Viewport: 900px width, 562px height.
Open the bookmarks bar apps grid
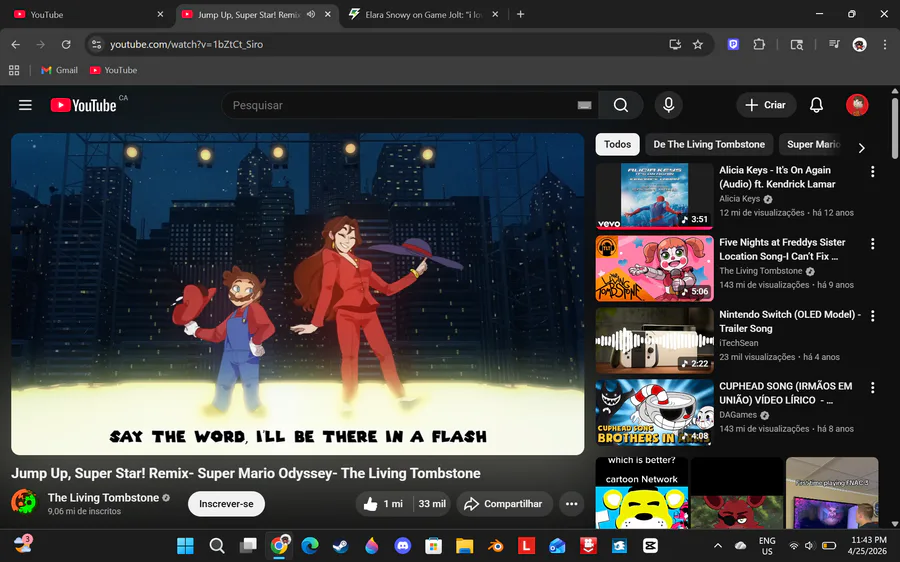coord(14,70)
